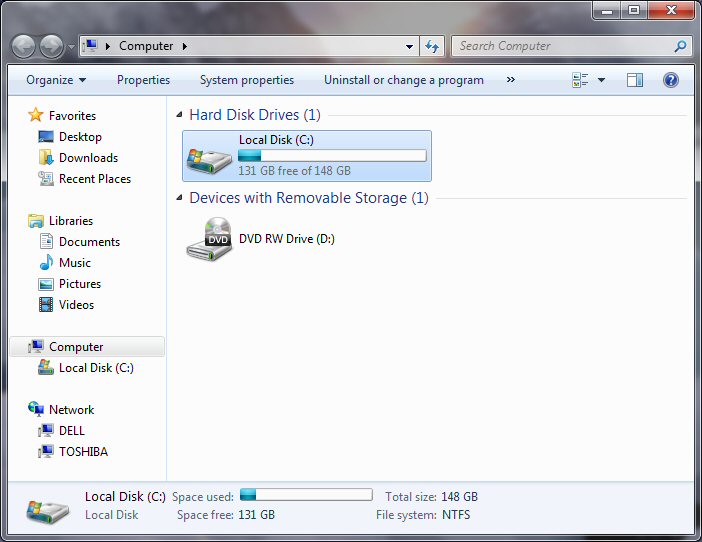Show more toolbar commands via chevrons
The height and width of the screenshot is (542, 702).
pyautogui.click(x=511, y=80)
